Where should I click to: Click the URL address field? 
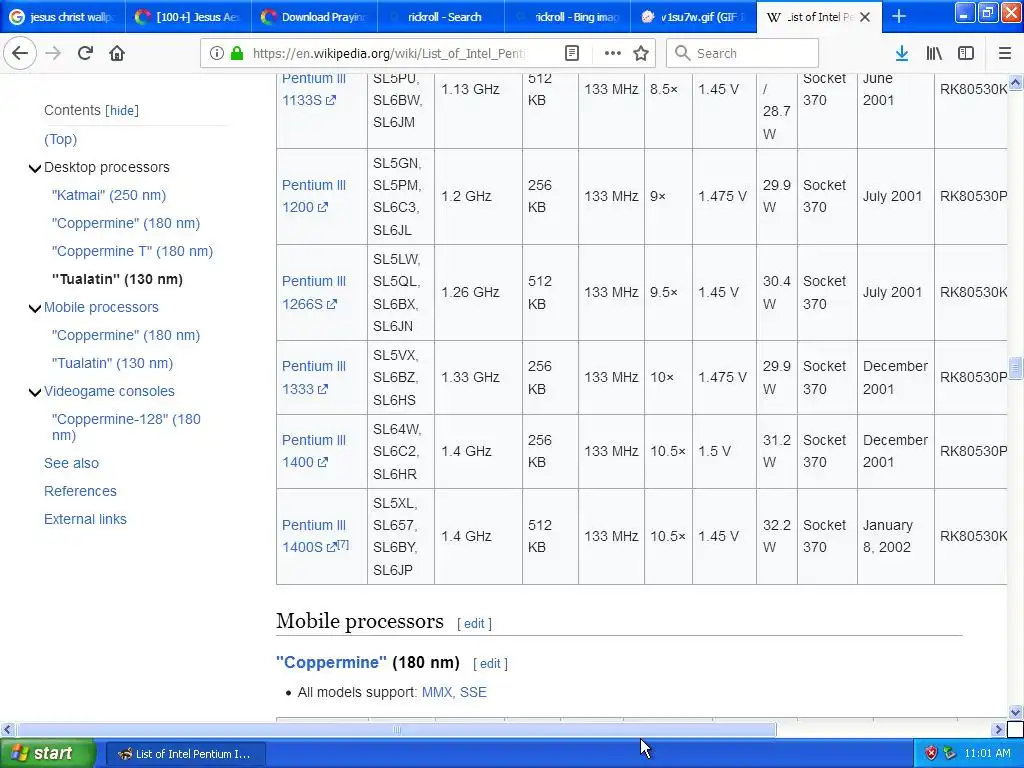389,54
